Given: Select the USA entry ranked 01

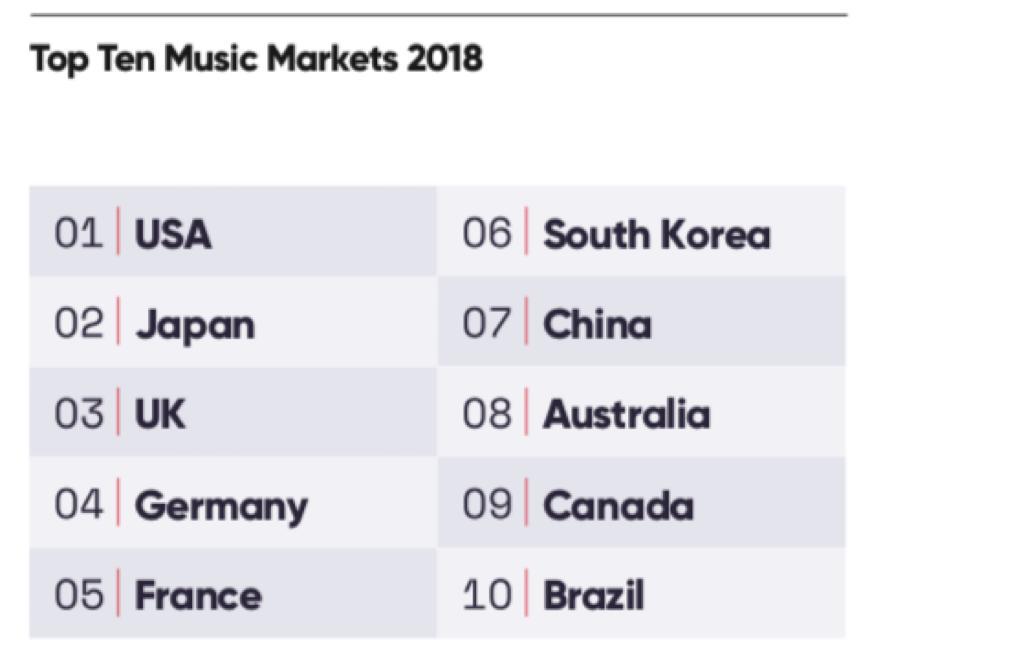Looking at the screenshot, I should 233,231.
